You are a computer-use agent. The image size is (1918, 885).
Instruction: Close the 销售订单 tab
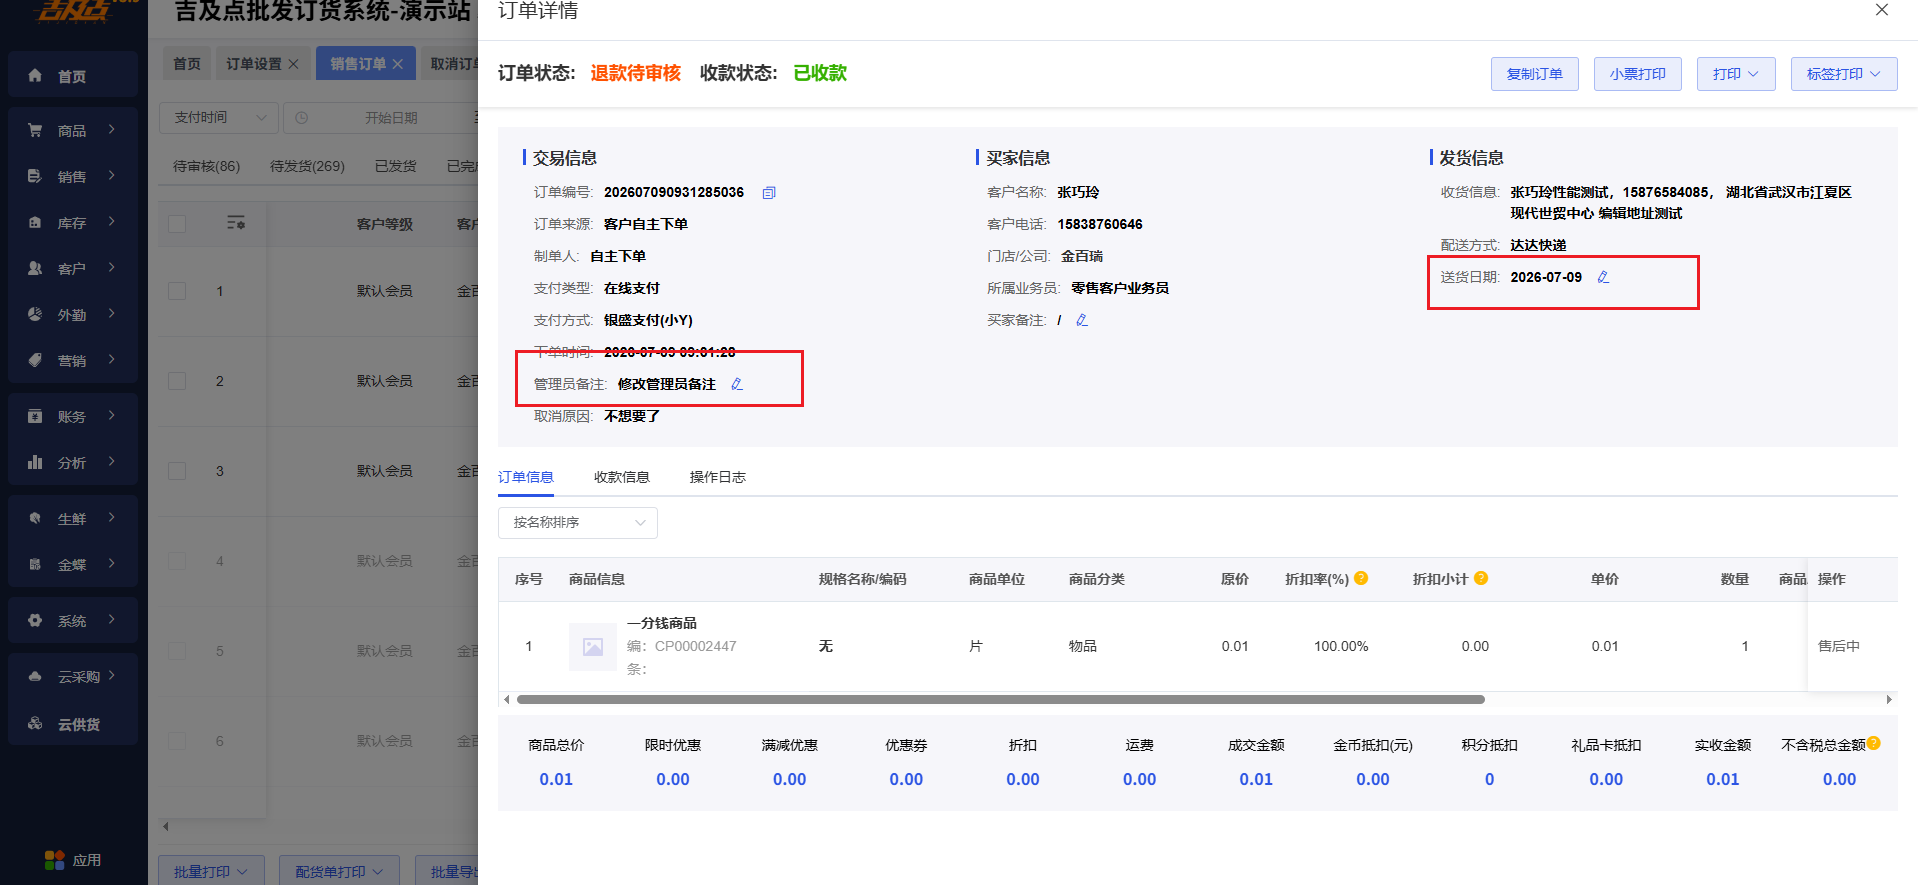[397, 64]
